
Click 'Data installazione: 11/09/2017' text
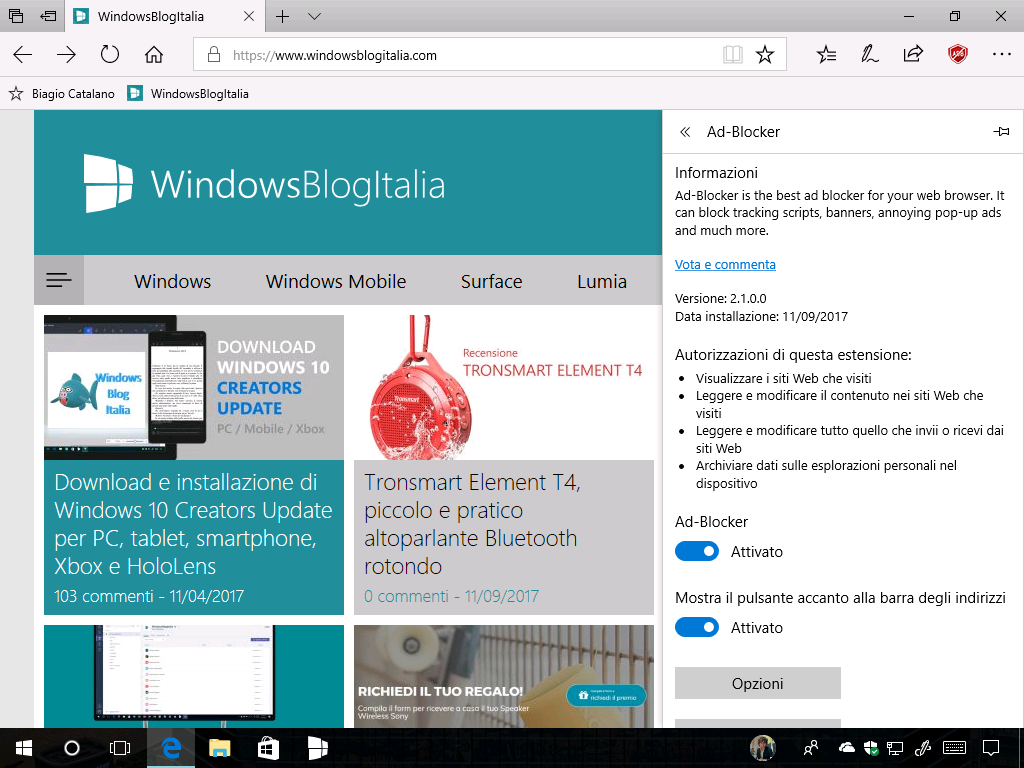pos(761,317)
